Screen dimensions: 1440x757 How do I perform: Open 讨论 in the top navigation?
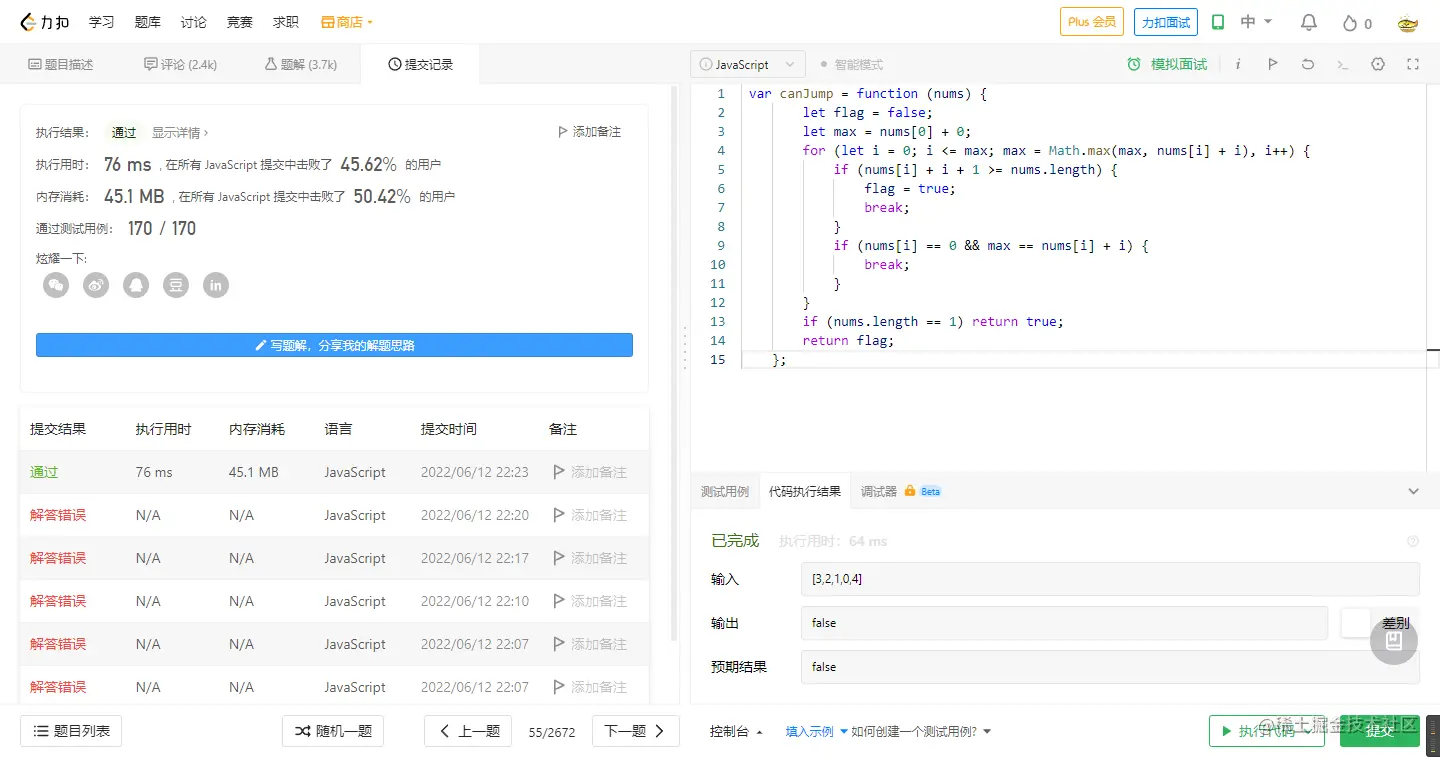194,22
